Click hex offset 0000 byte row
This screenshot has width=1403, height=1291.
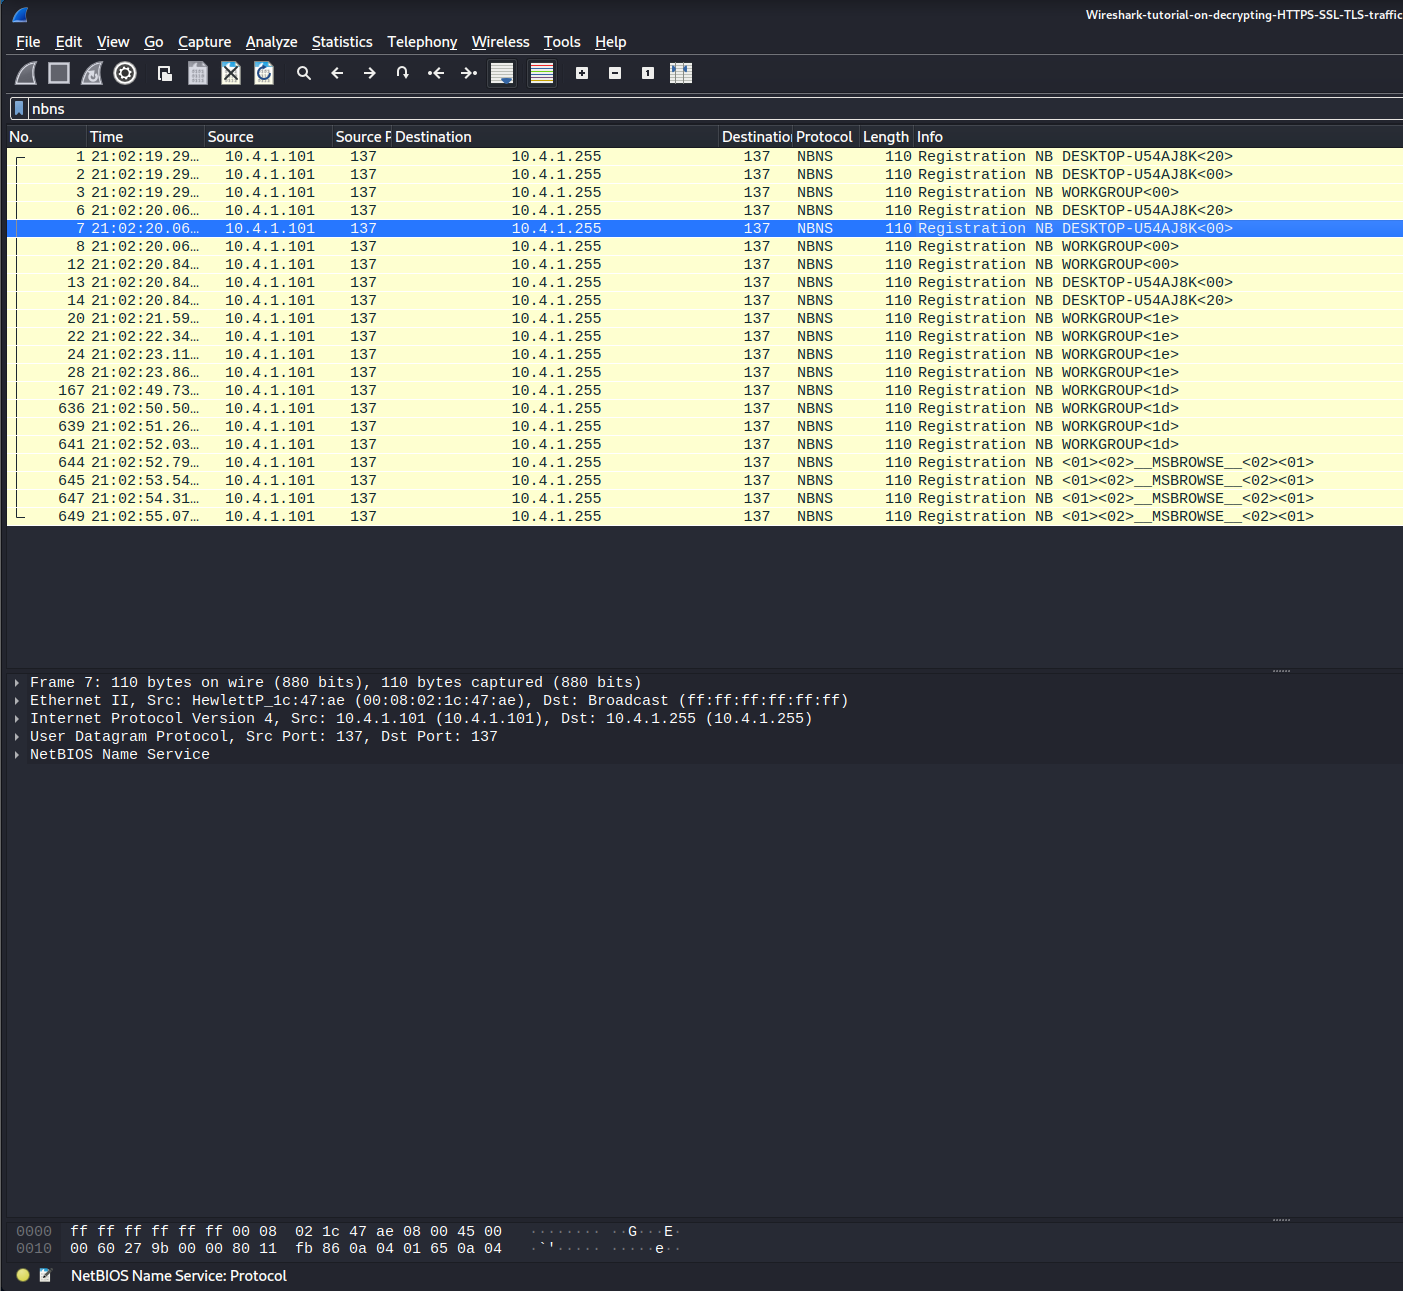click(x=286, y=1232)
